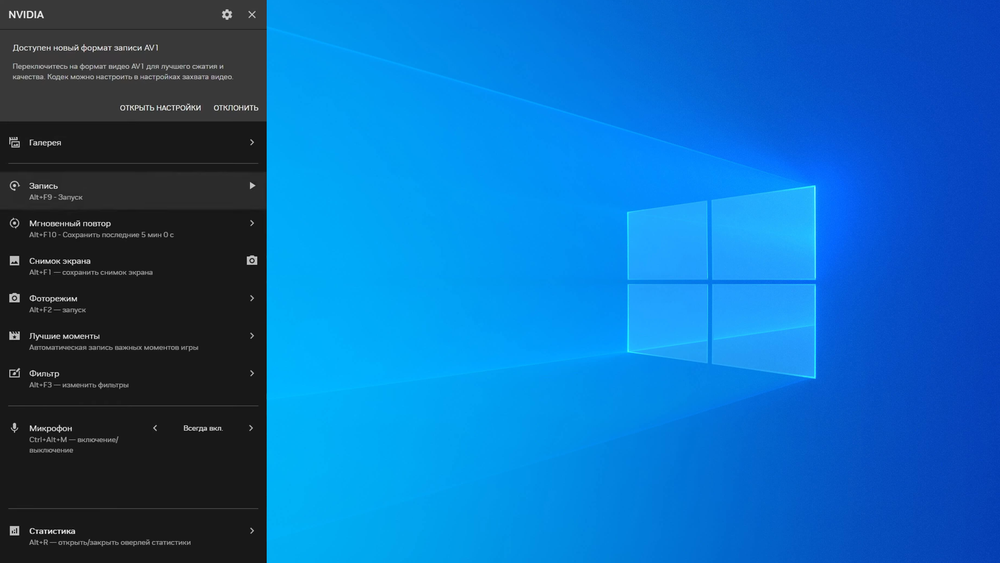Open NVIDIA overlay settings gear

coord(227,15)
